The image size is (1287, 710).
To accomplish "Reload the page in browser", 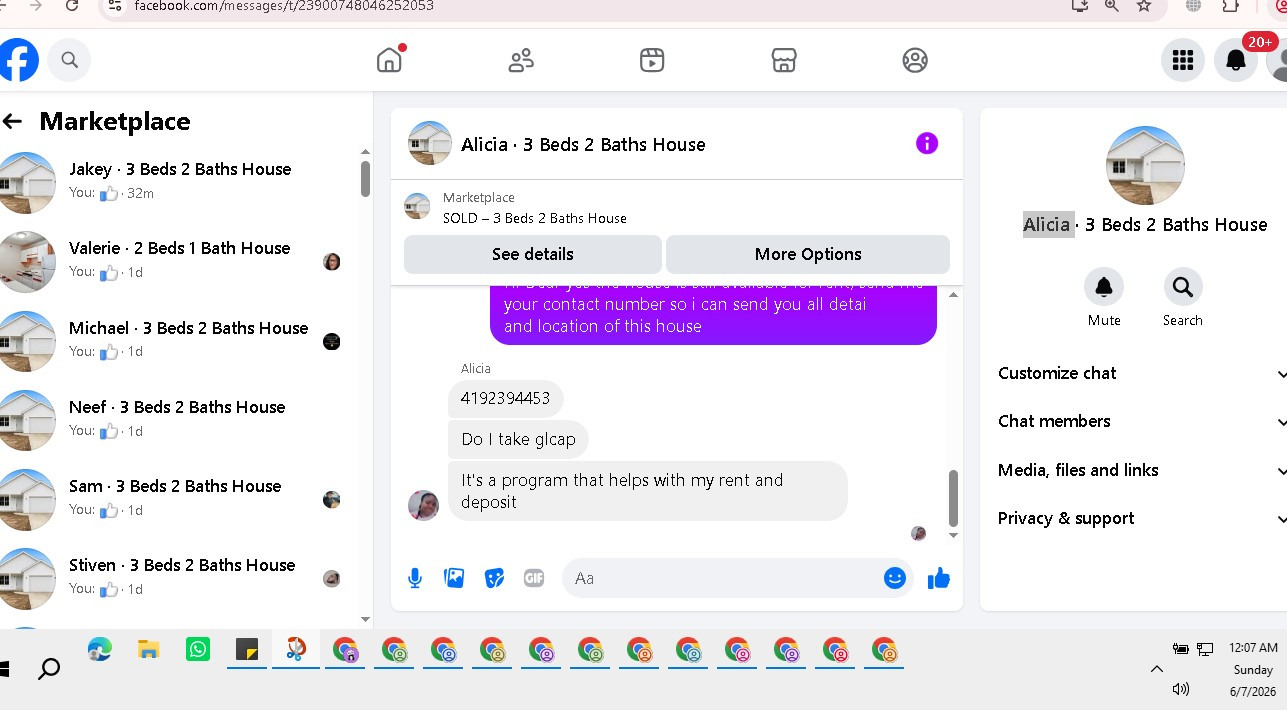I will click(72, 6).
